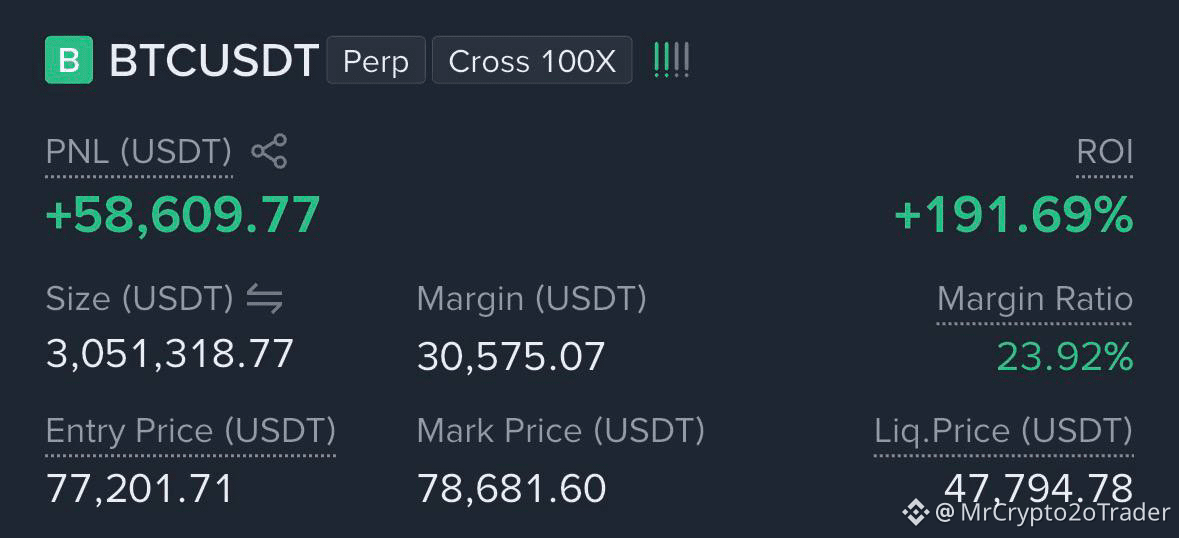Share PNL via the share icon
The image size is (1179, 538).
point(268,152)
